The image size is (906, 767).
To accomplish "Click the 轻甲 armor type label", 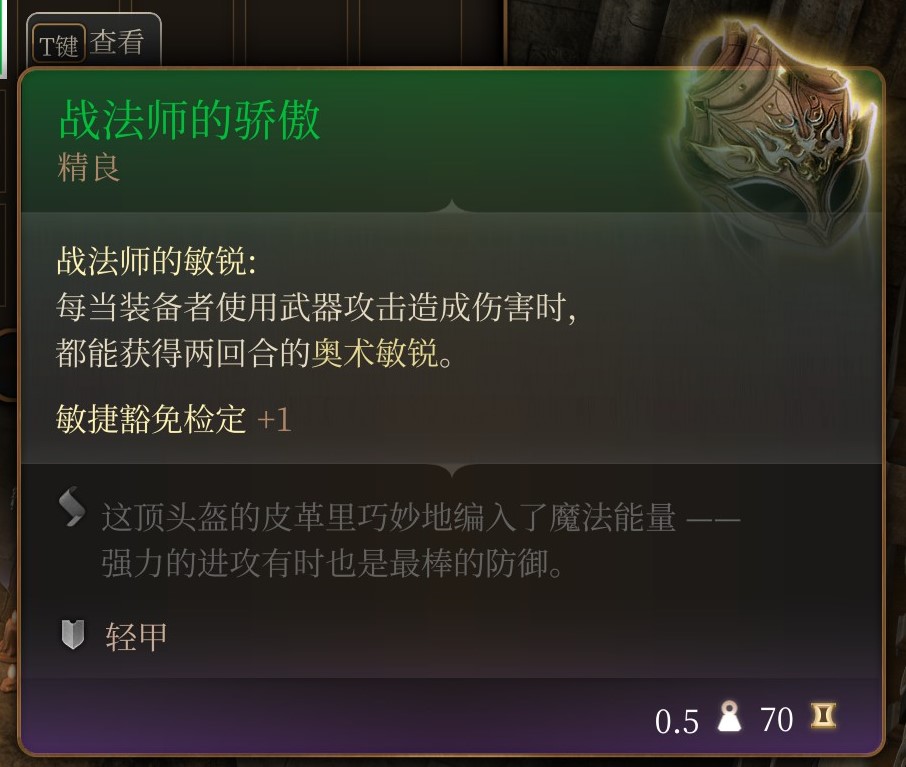I will click(x=136, y=636).
